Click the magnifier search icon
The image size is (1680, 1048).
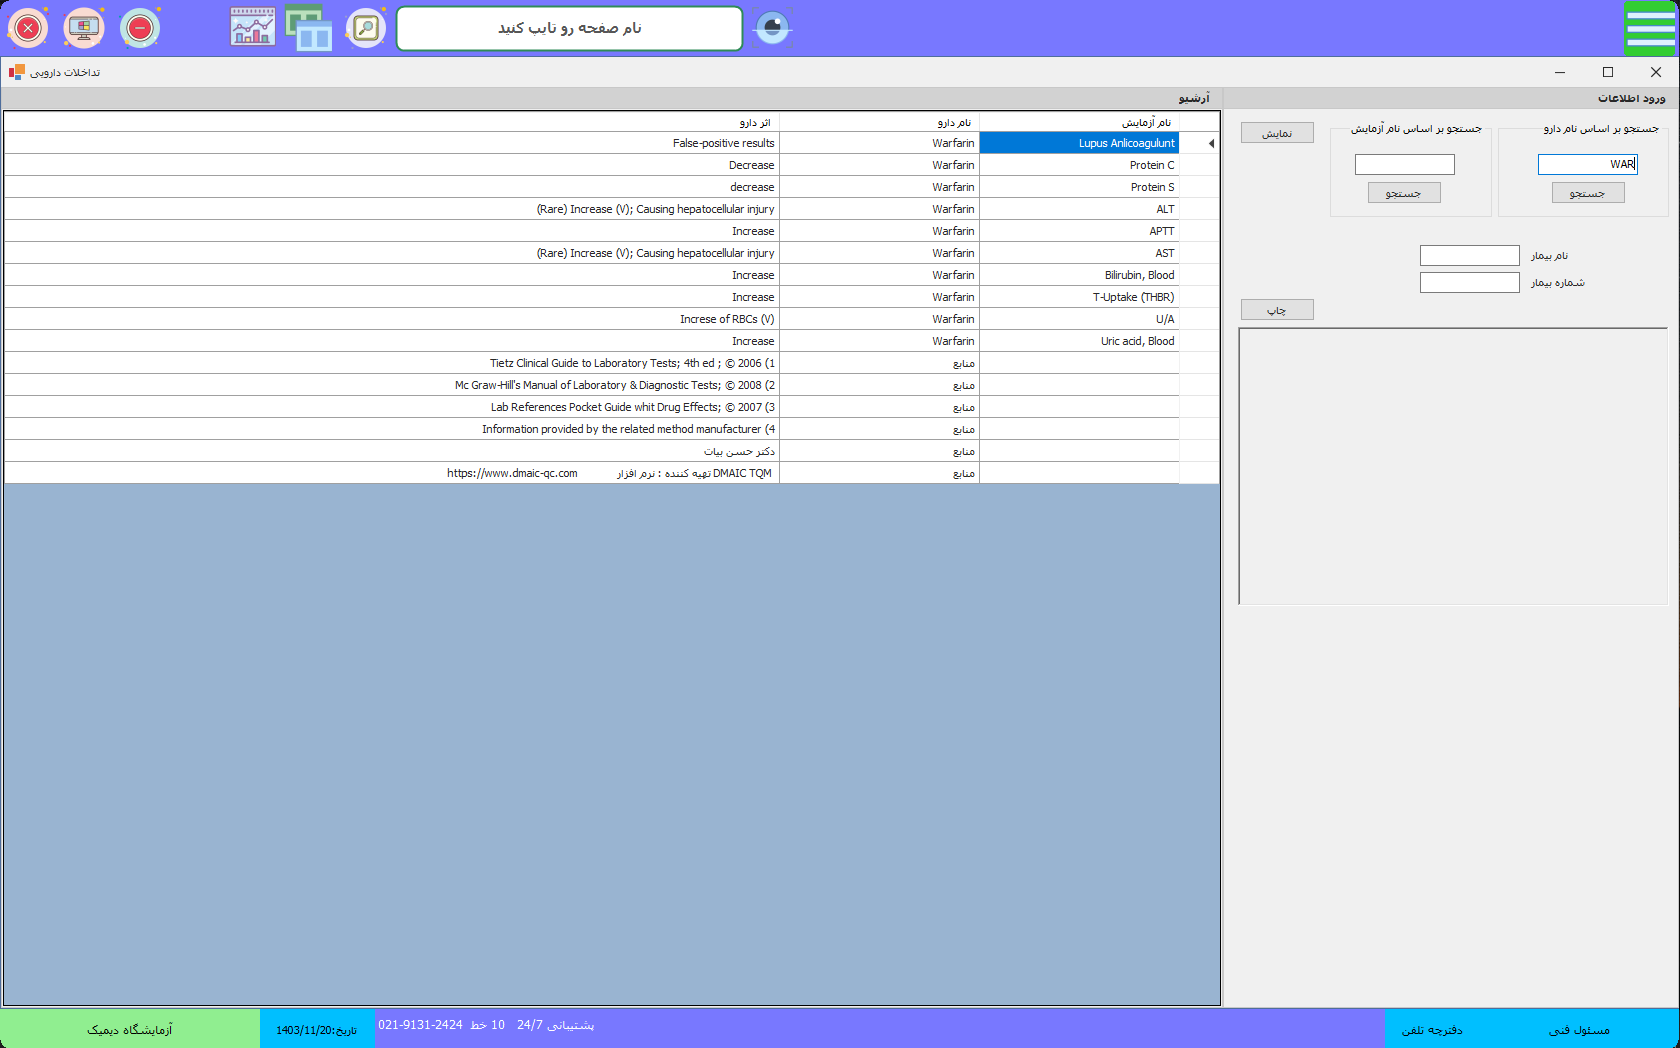coord(366,28)
